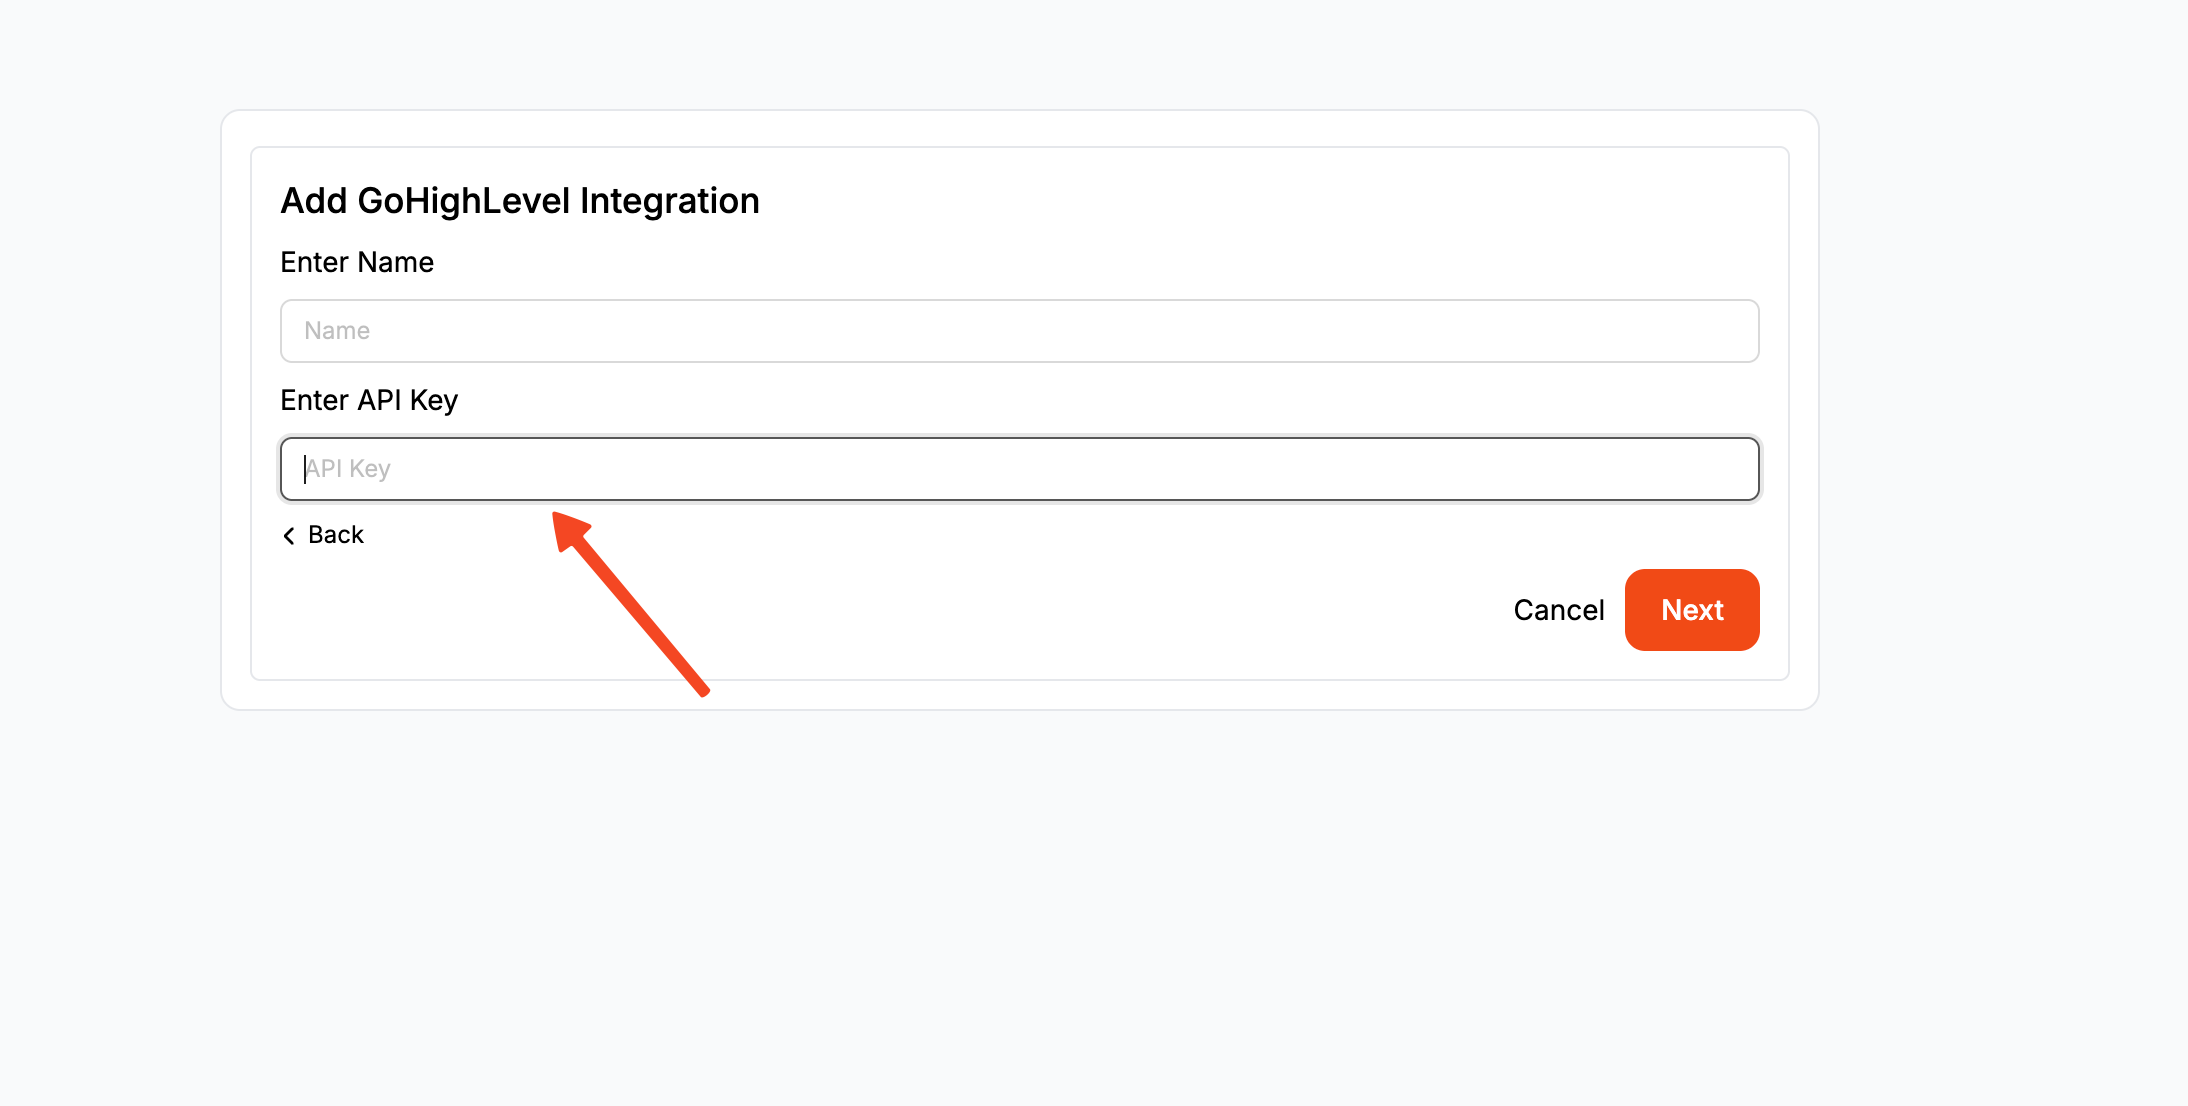Click the 'Enter API Key' label
This screenshot has height=1106, width=2188.
click(x=369, y=400)
